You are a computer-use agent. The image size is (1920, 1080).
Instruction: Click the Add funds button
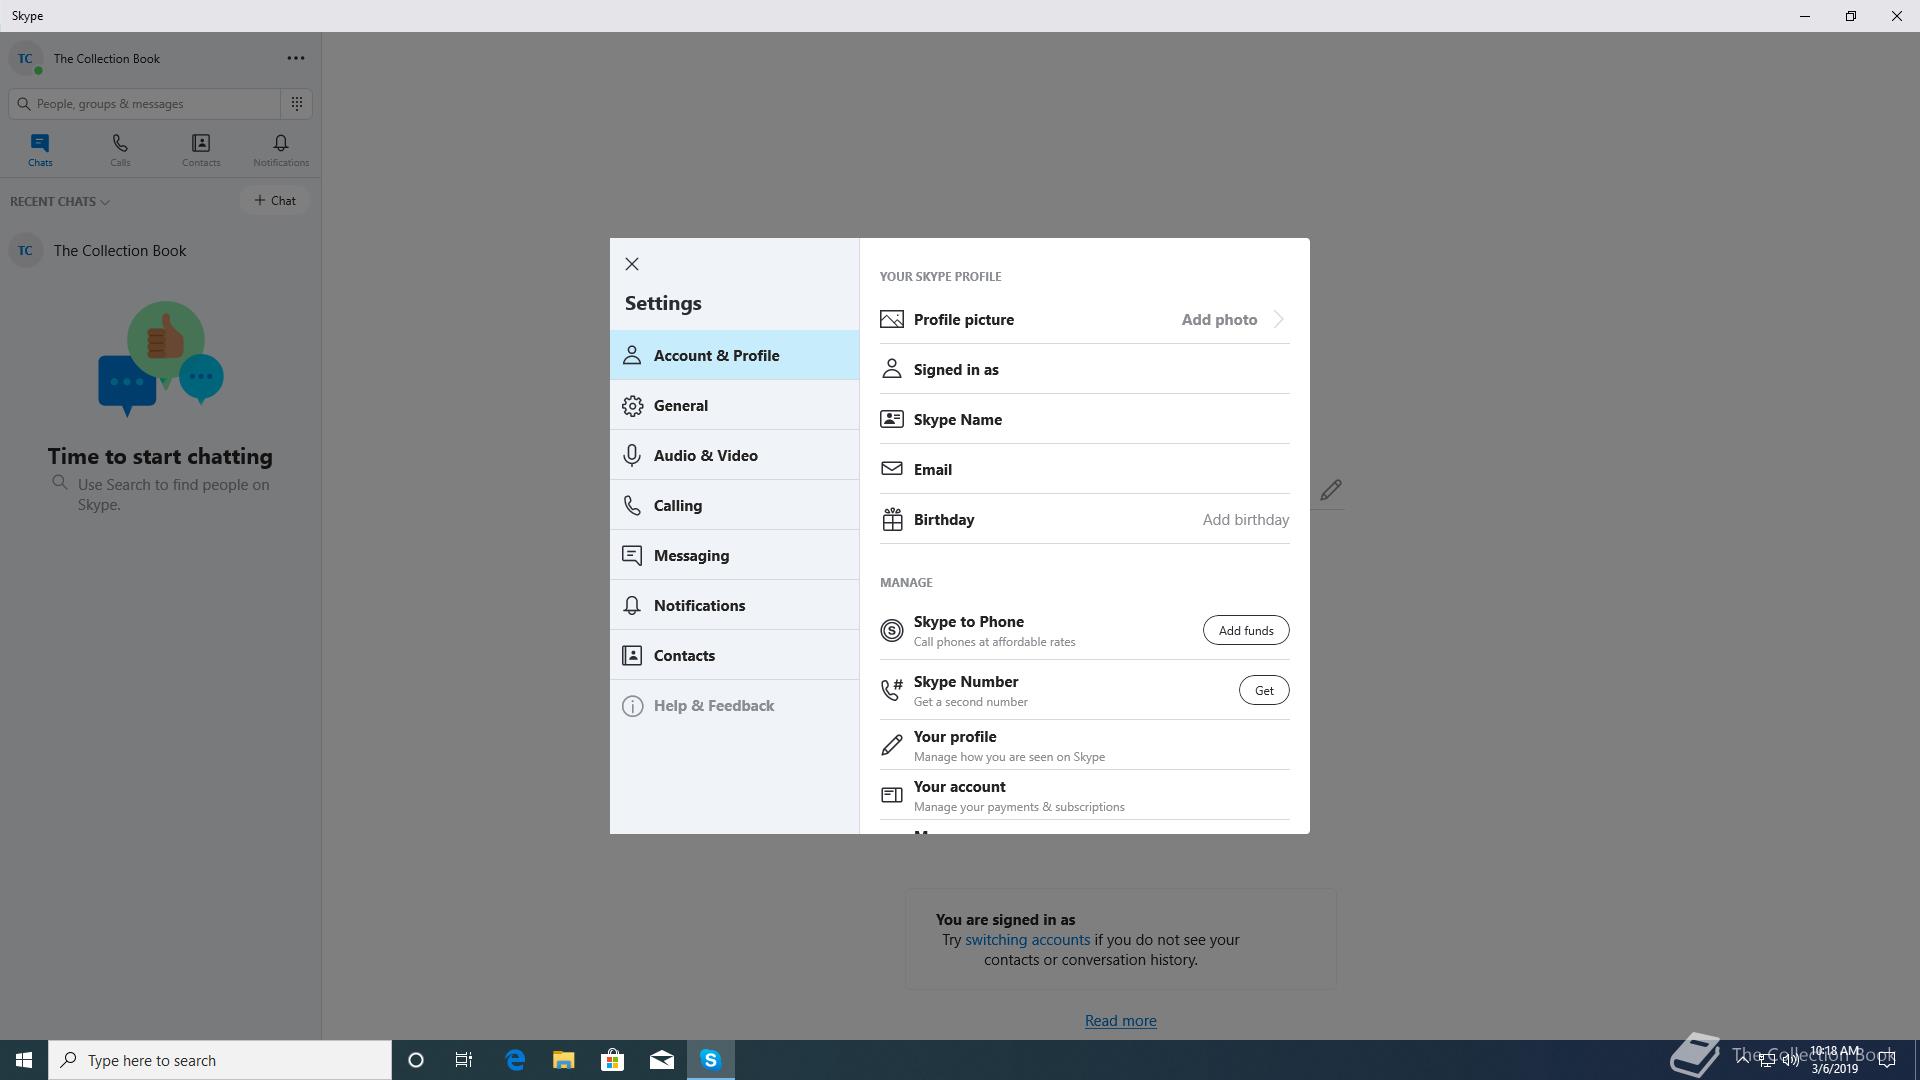coord(1245,631)
